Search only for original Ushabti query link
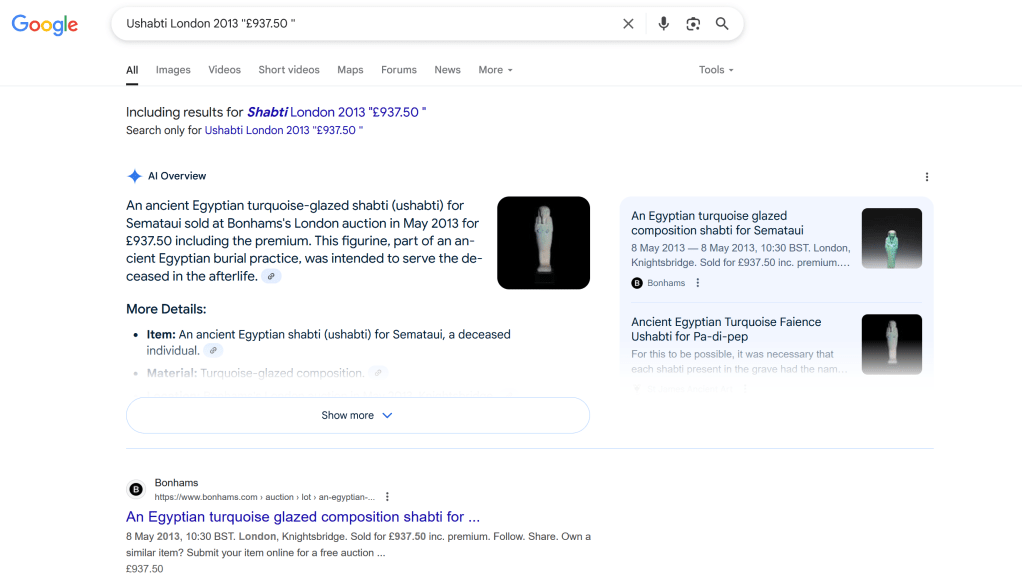The image size is (1022, 582). tap(283, 130)
